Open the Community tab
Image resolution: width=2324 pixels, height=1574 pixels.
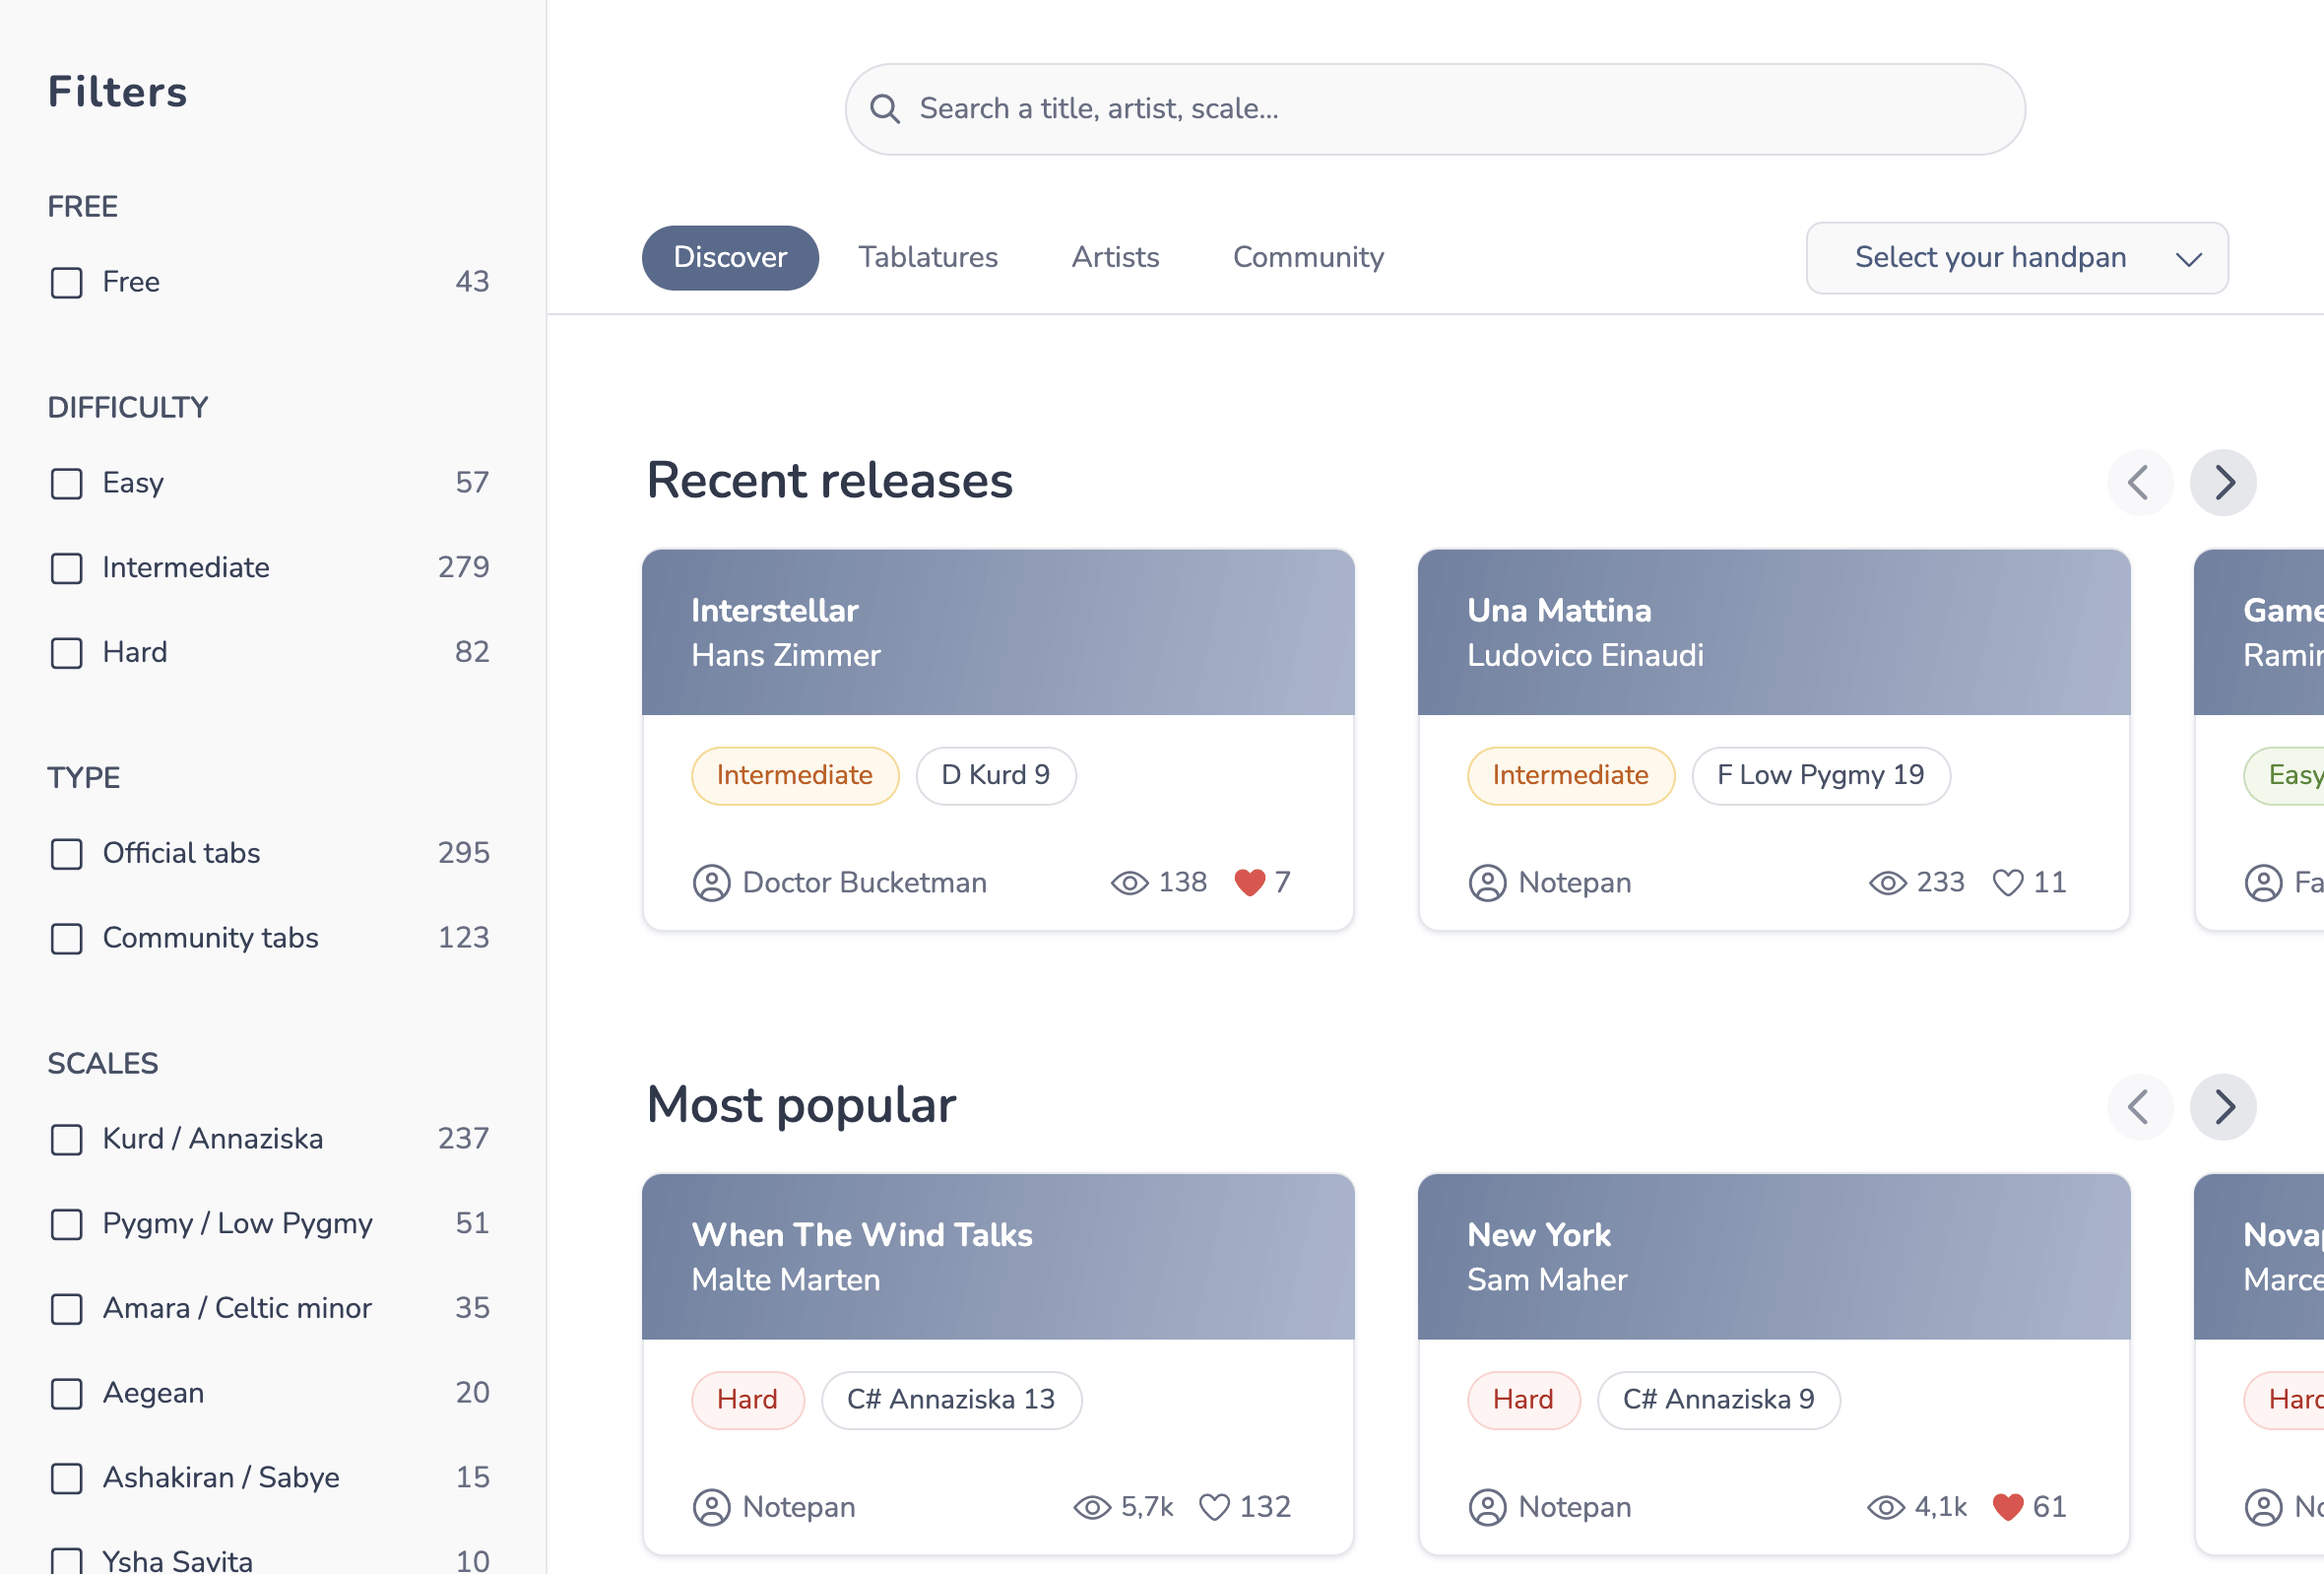[x=1308, y=258]
